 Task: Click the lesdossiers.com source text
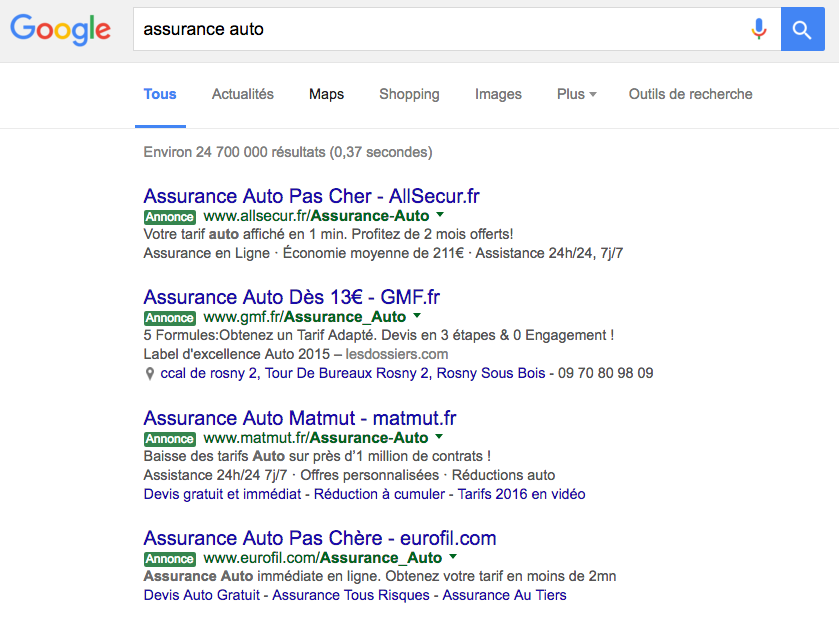coord(397,354)
